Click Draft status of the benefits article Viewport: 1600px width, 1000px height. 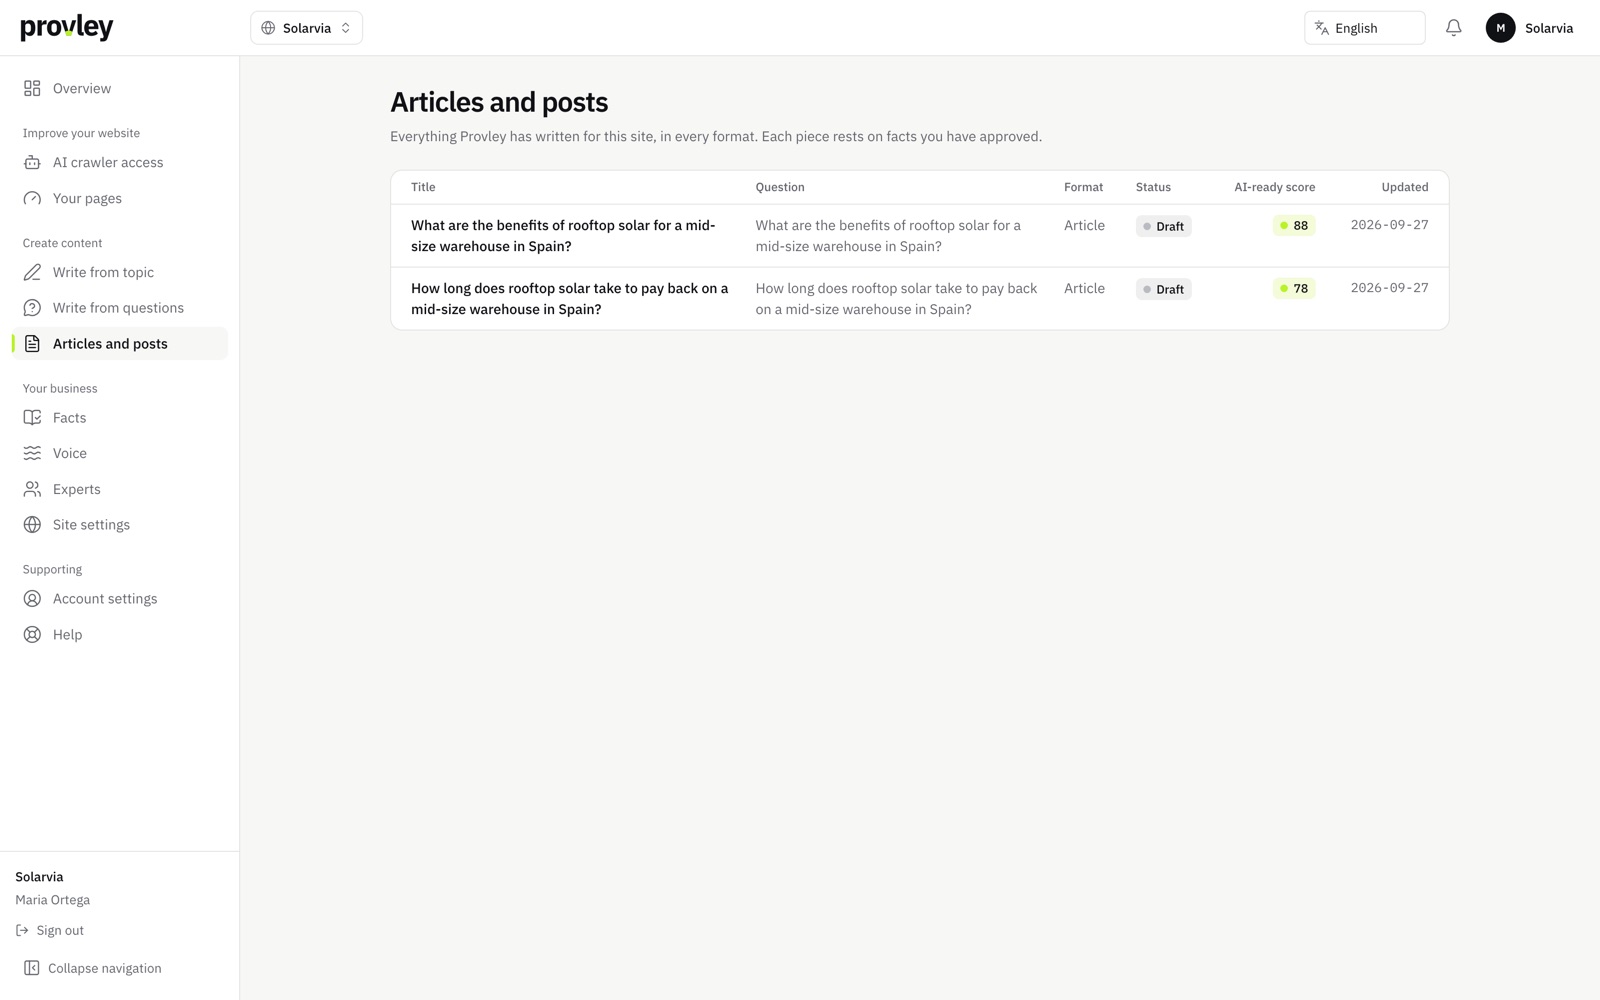[1163, 226]
